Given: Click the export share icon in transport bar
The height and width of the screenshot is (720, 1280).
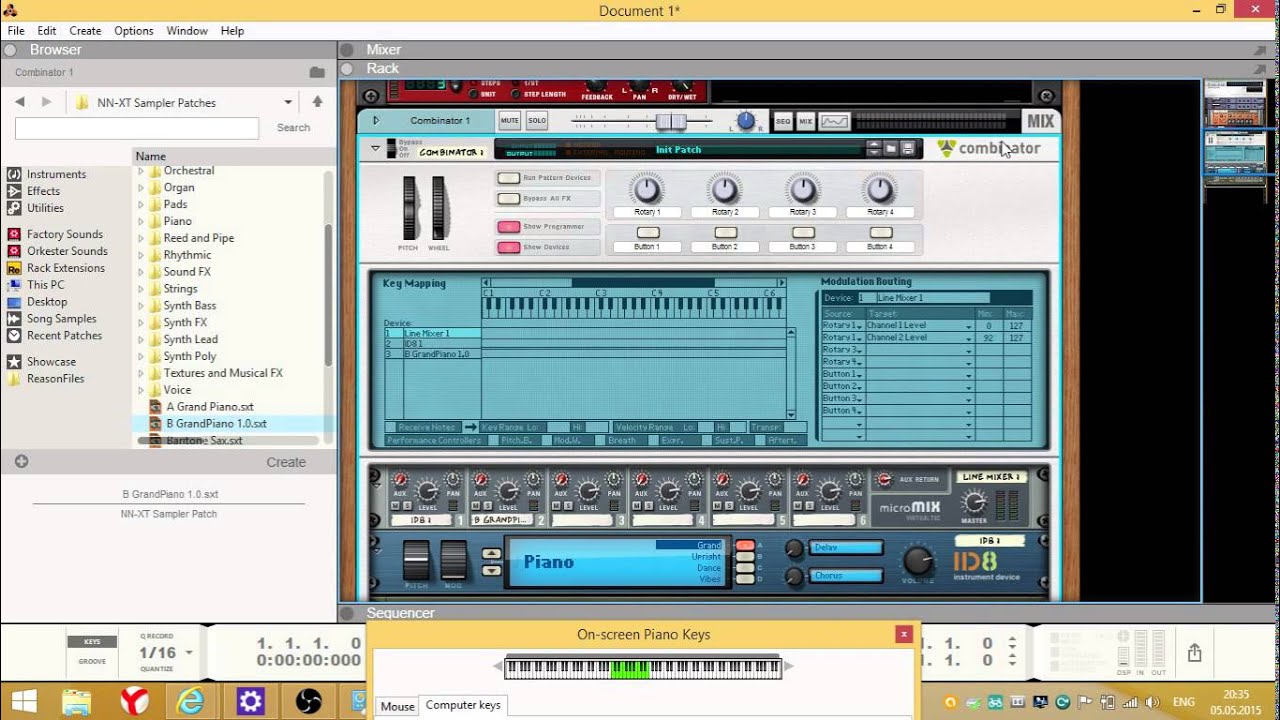Looking at the screenshot, I should pyautogui.click(x=1195, y=653).
